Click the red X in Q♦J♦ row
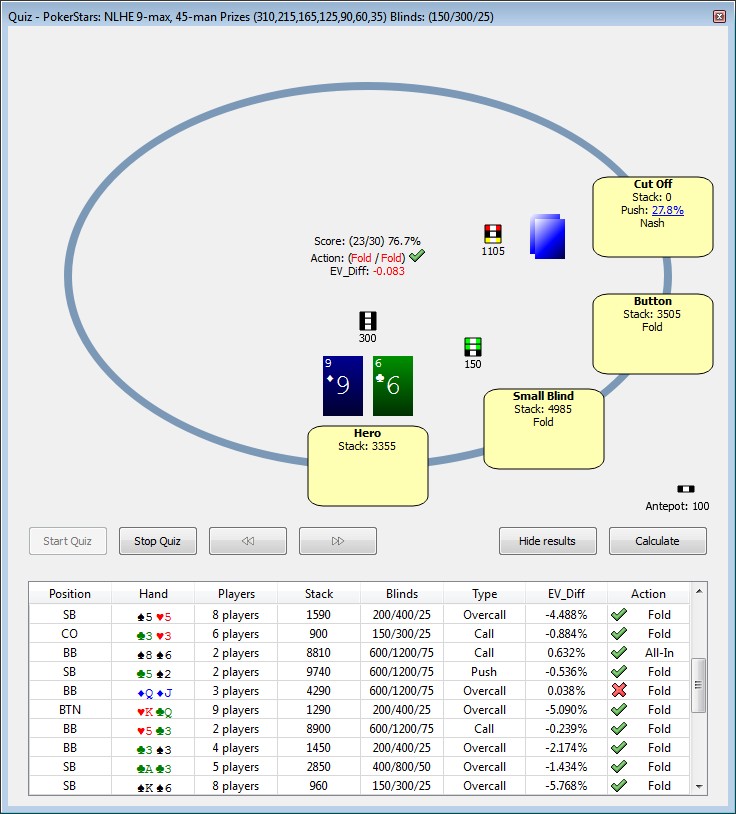Screen dimensions: 736x814 click(619, 690)
